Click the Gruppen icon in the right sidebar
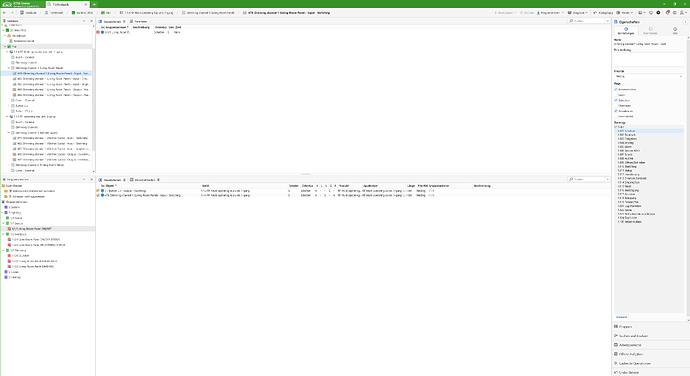This screenshot has height=376, width=690. 616,327
